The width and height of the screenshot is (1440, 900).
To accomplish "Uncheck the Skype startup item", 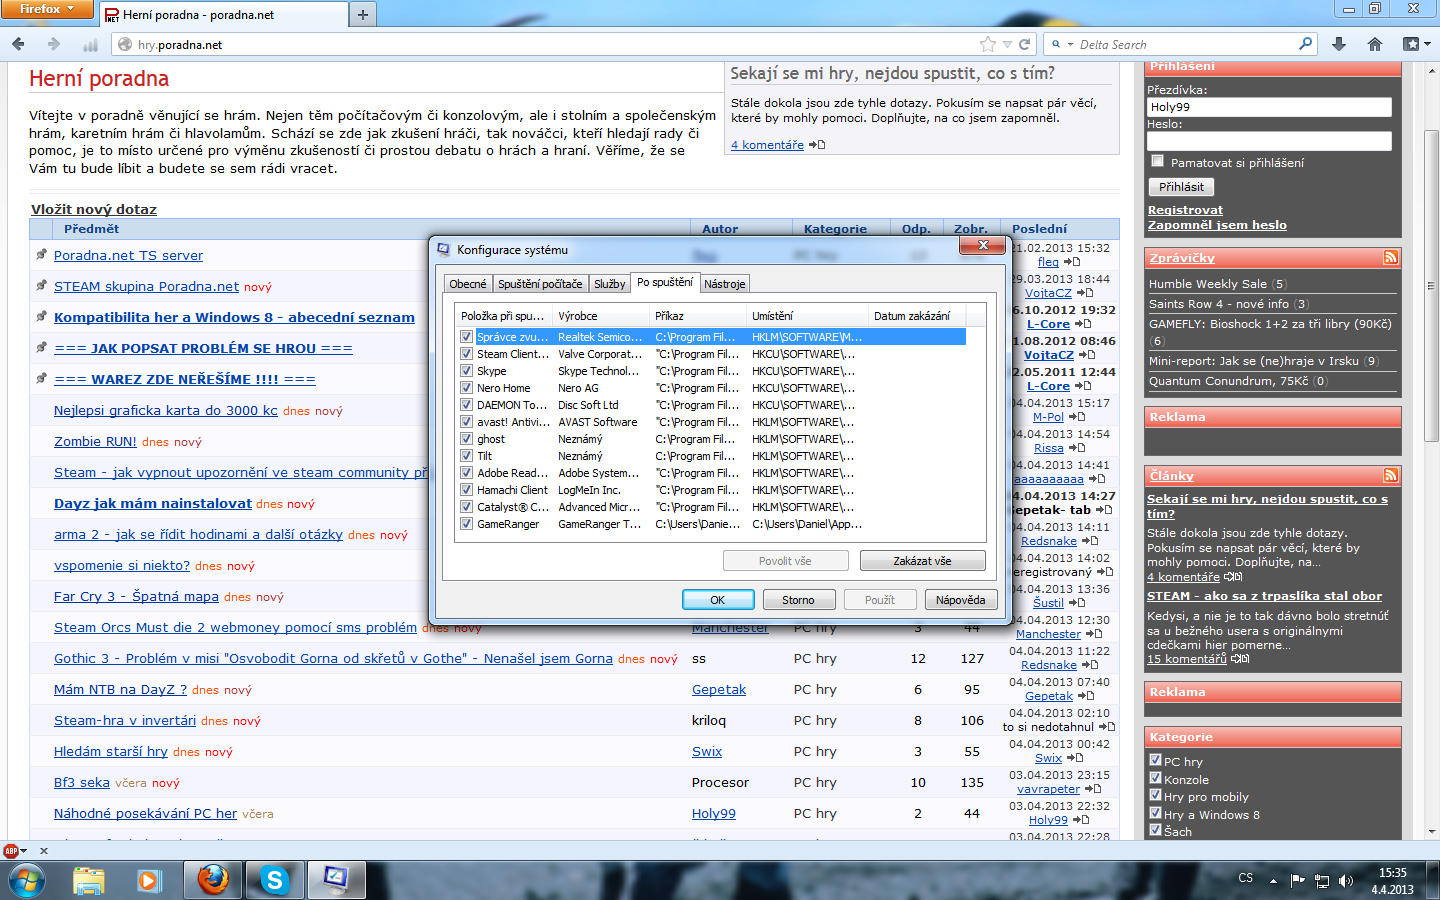I will point(466,371).
